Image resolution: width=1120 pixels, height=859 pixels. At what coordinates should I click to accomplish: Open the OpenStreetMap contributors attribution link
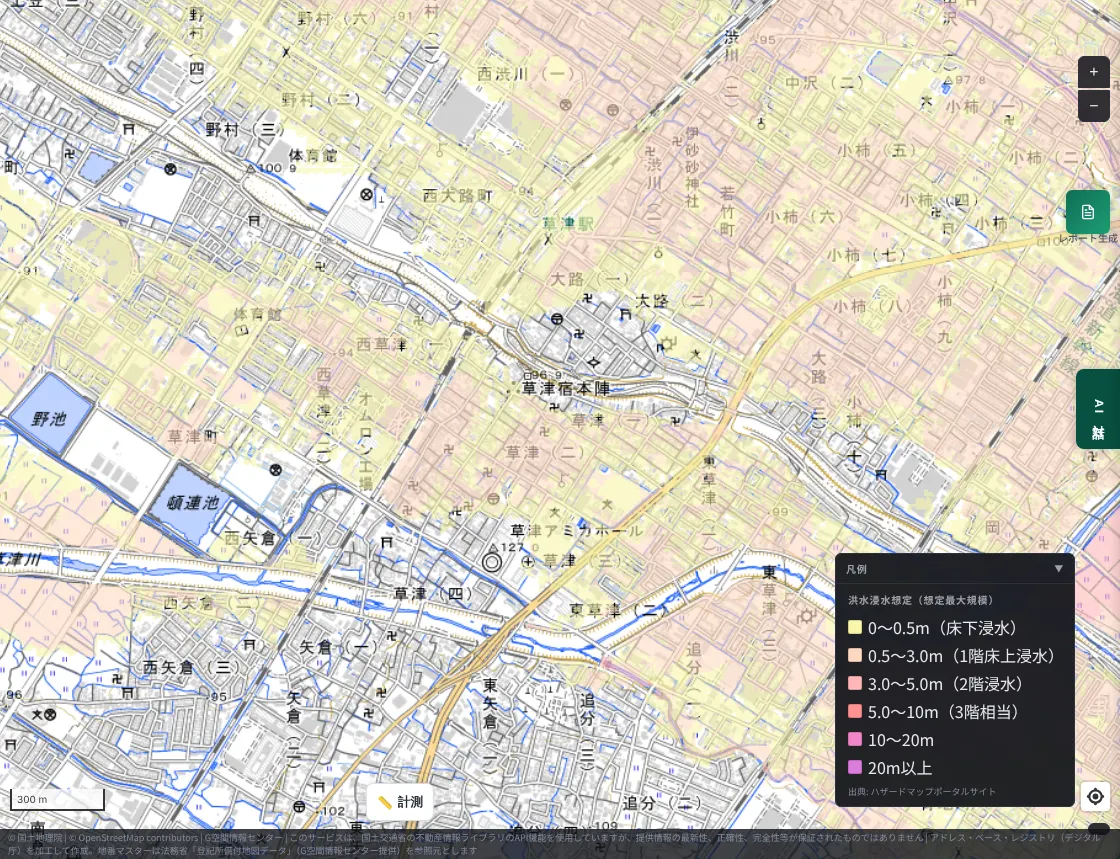(134, 838)
